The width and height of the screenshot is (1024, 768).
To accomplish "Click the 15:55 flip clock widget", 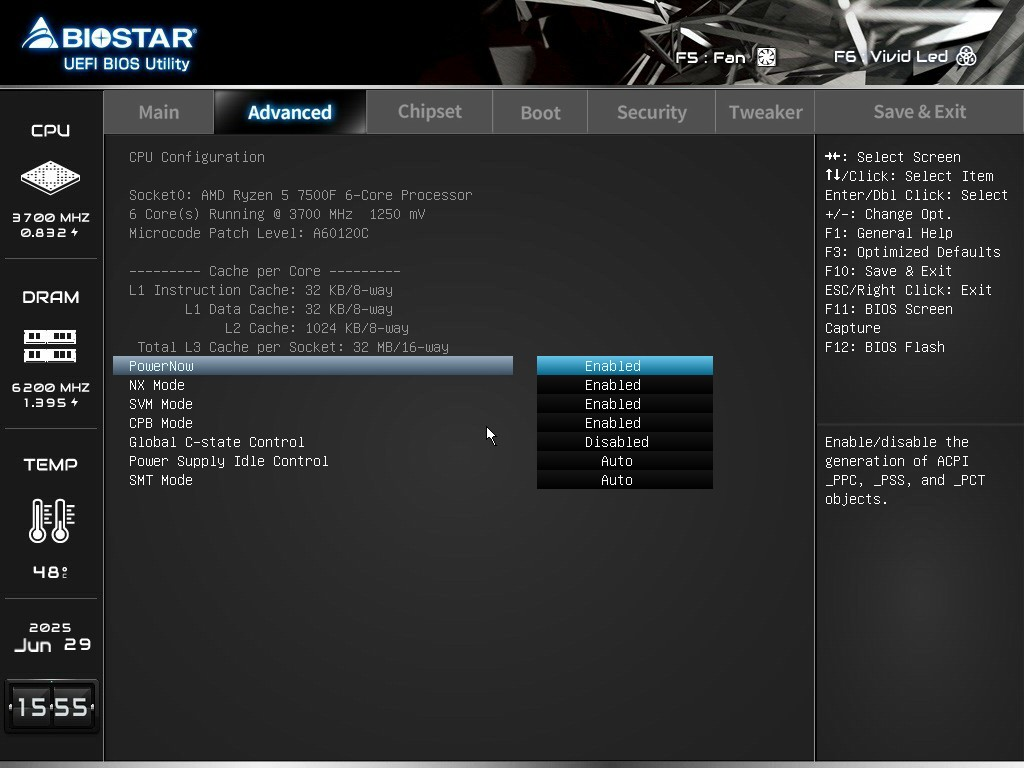I will point(52,706).
